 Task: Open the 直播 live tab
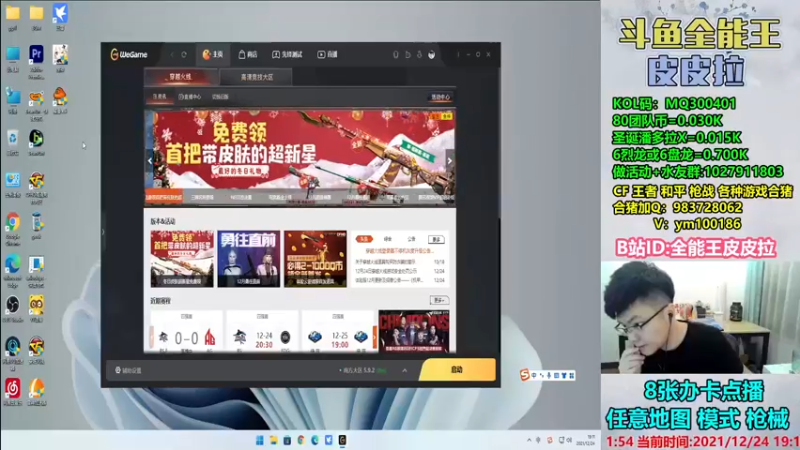click(x=328, y=55)
